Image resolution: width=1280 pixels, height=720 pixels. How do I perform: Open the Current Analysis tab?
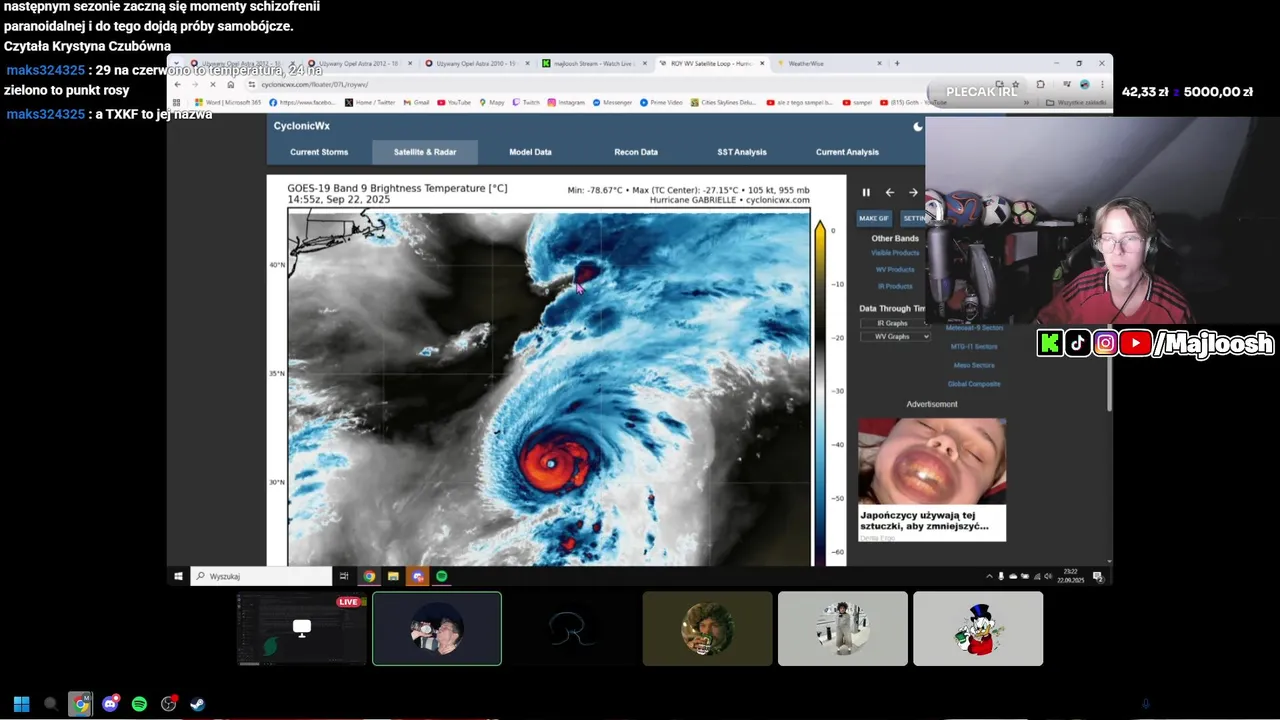click(847, 152)
